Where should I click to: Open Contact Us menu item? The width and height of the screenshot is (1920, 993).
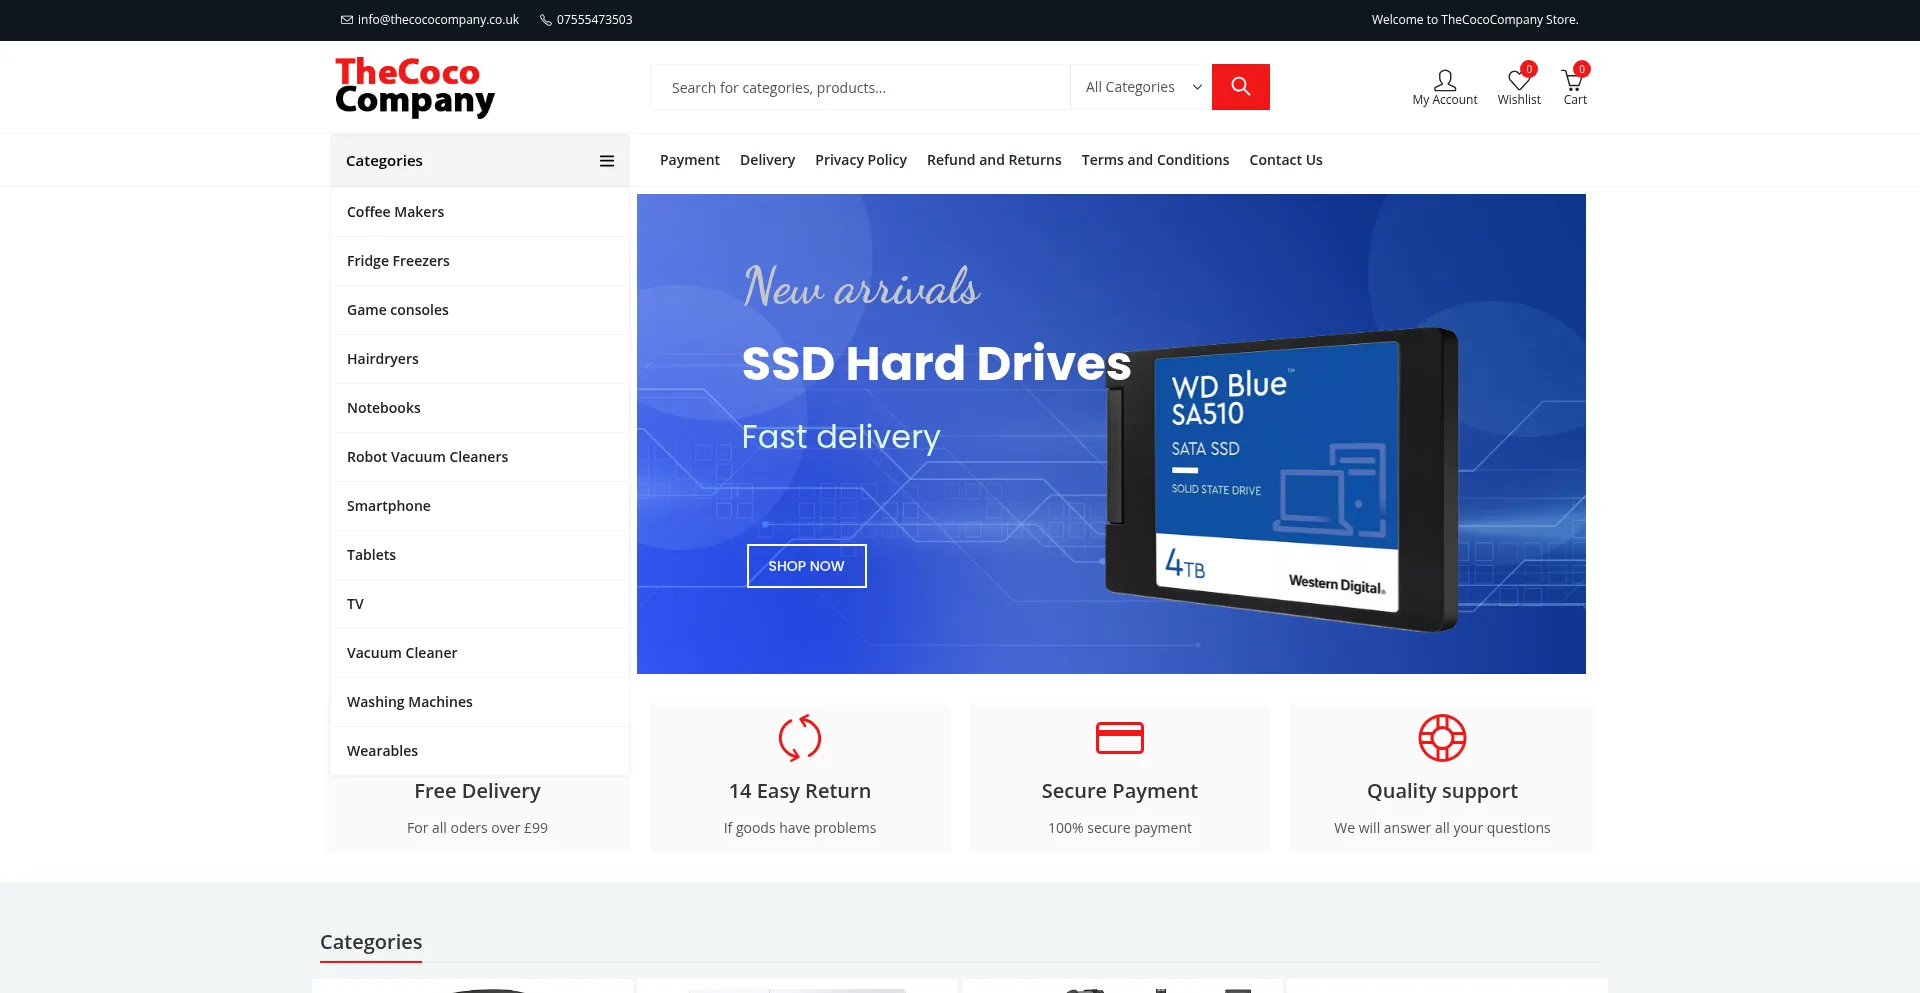coord(1286,160)
